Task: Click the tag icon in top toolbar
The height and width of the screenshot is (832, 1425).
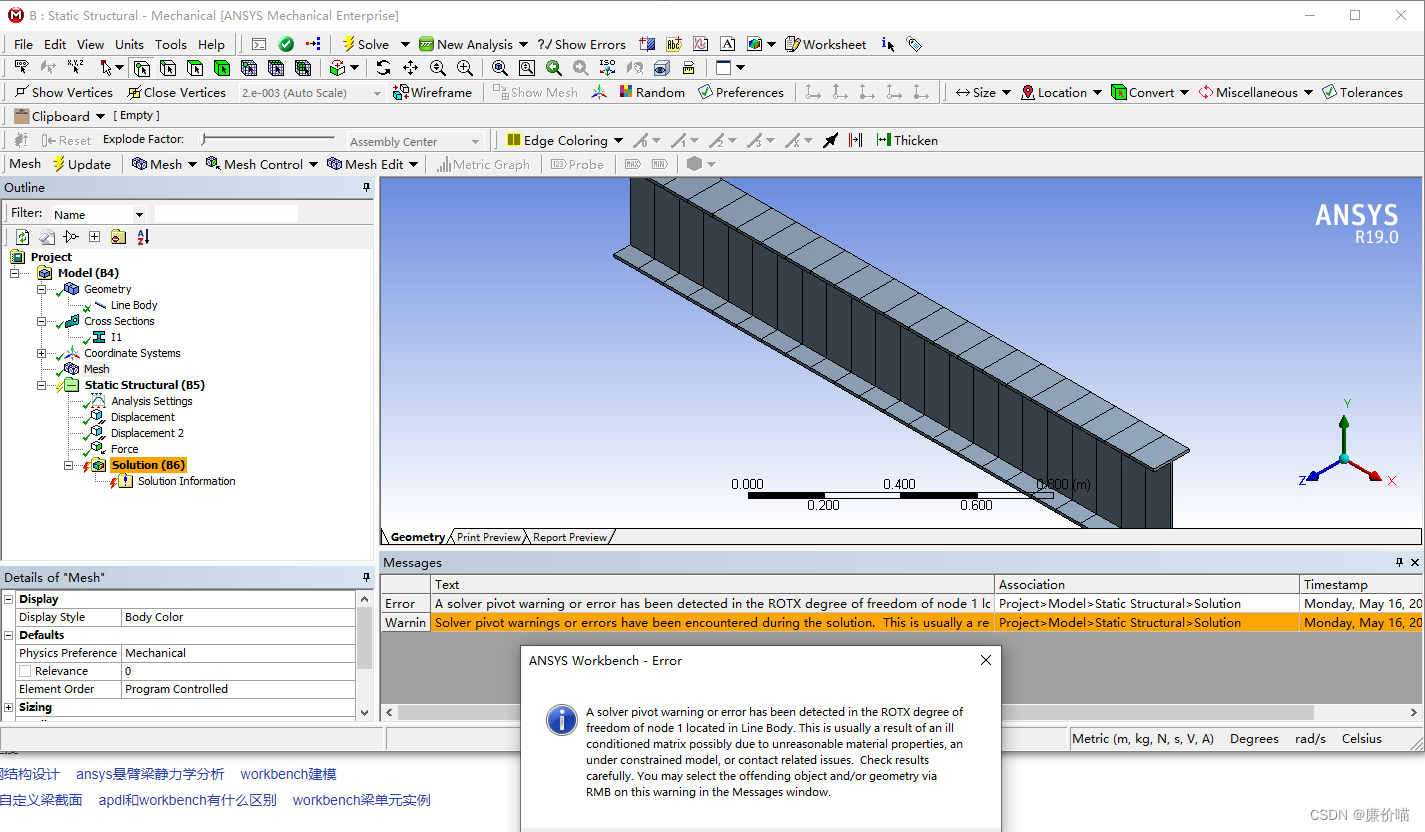Action: 914,44
